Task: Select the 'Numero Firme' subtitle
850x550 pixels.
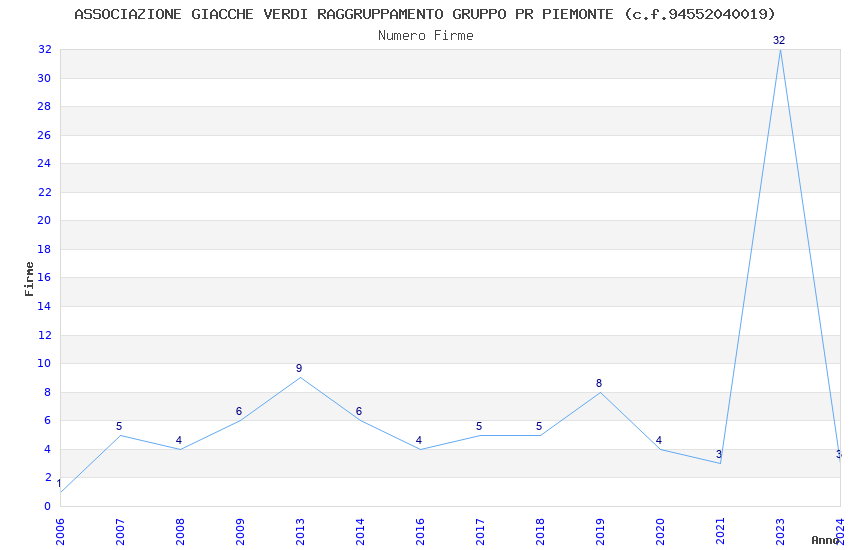Action: [x=426, y=36]
